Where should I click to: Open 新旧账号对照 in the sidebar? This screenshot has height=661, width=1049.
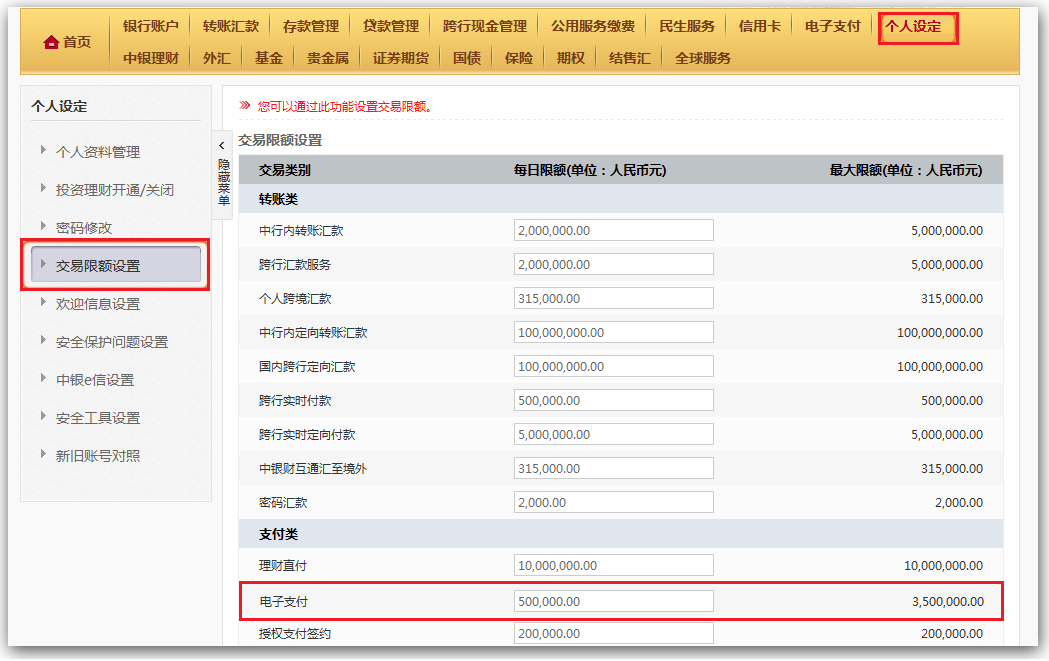tap(97, 455)
